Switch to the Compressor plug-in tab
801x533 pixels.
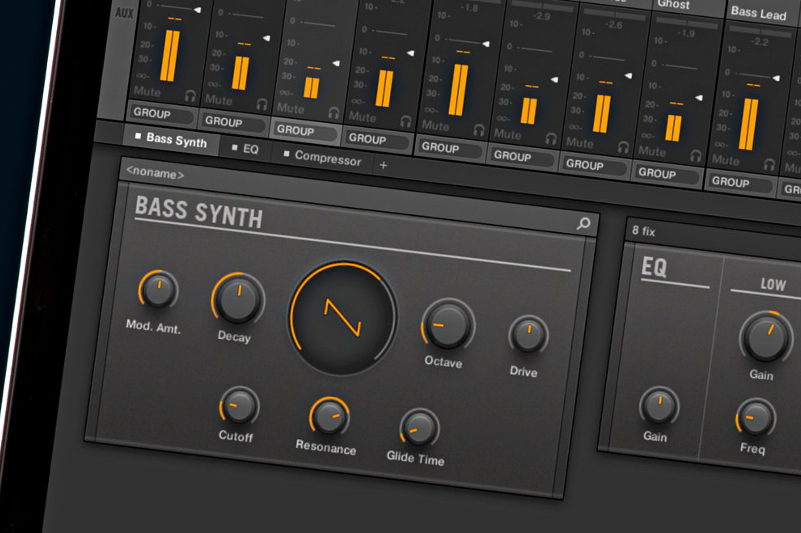[x=323, y=157]
